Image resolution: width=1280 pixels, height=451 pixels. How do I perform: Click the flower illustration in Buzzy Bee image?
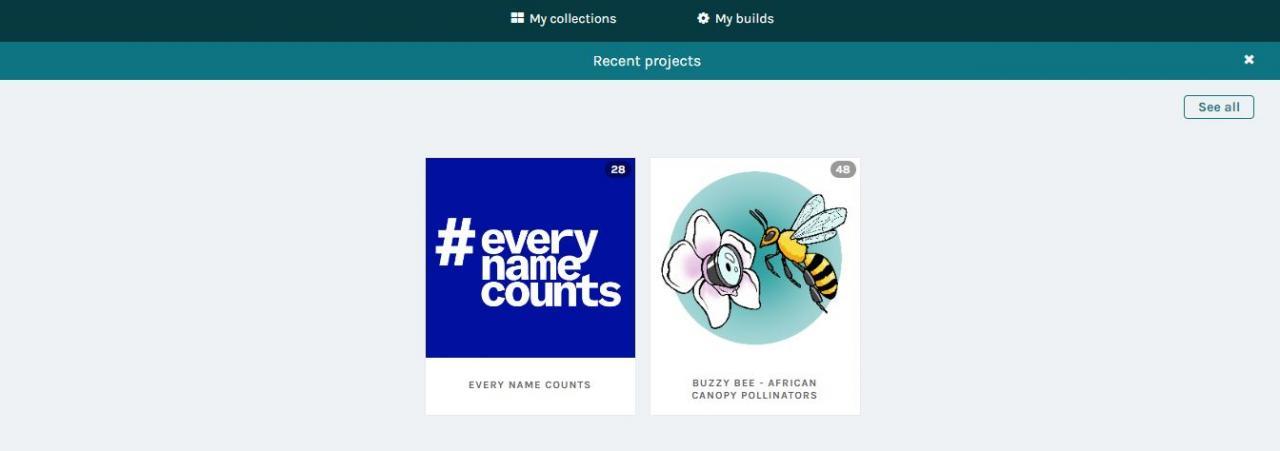711,268
